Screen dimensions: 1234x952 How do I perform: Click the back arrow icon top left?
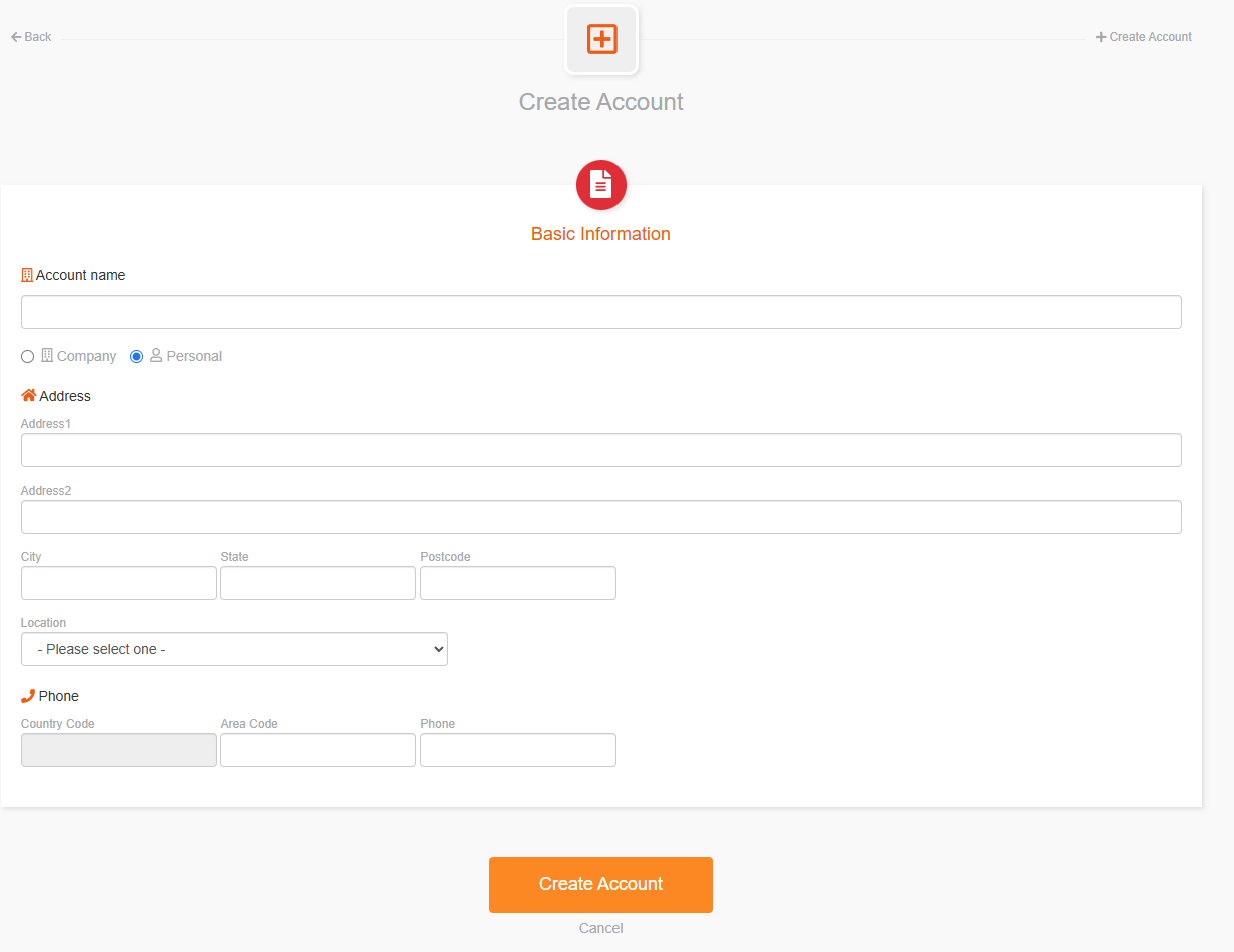(x=16, y=37)
